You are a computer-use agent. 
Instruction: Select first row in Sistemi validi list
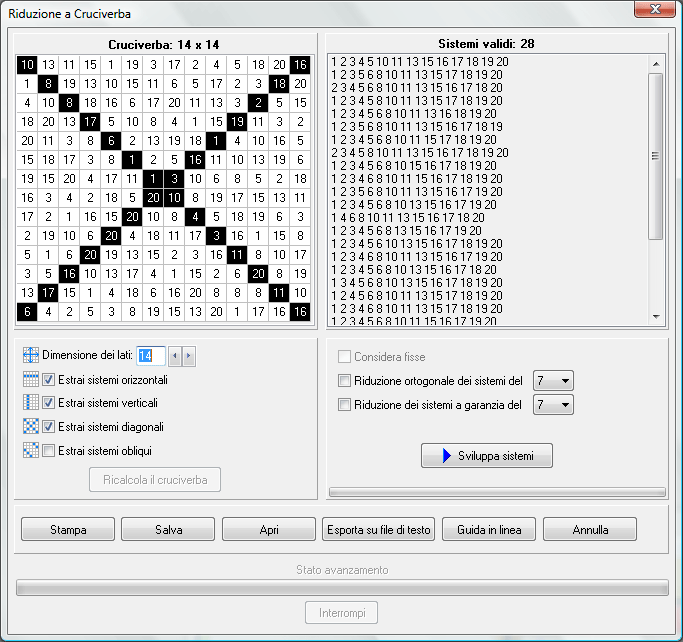point(420,62)
